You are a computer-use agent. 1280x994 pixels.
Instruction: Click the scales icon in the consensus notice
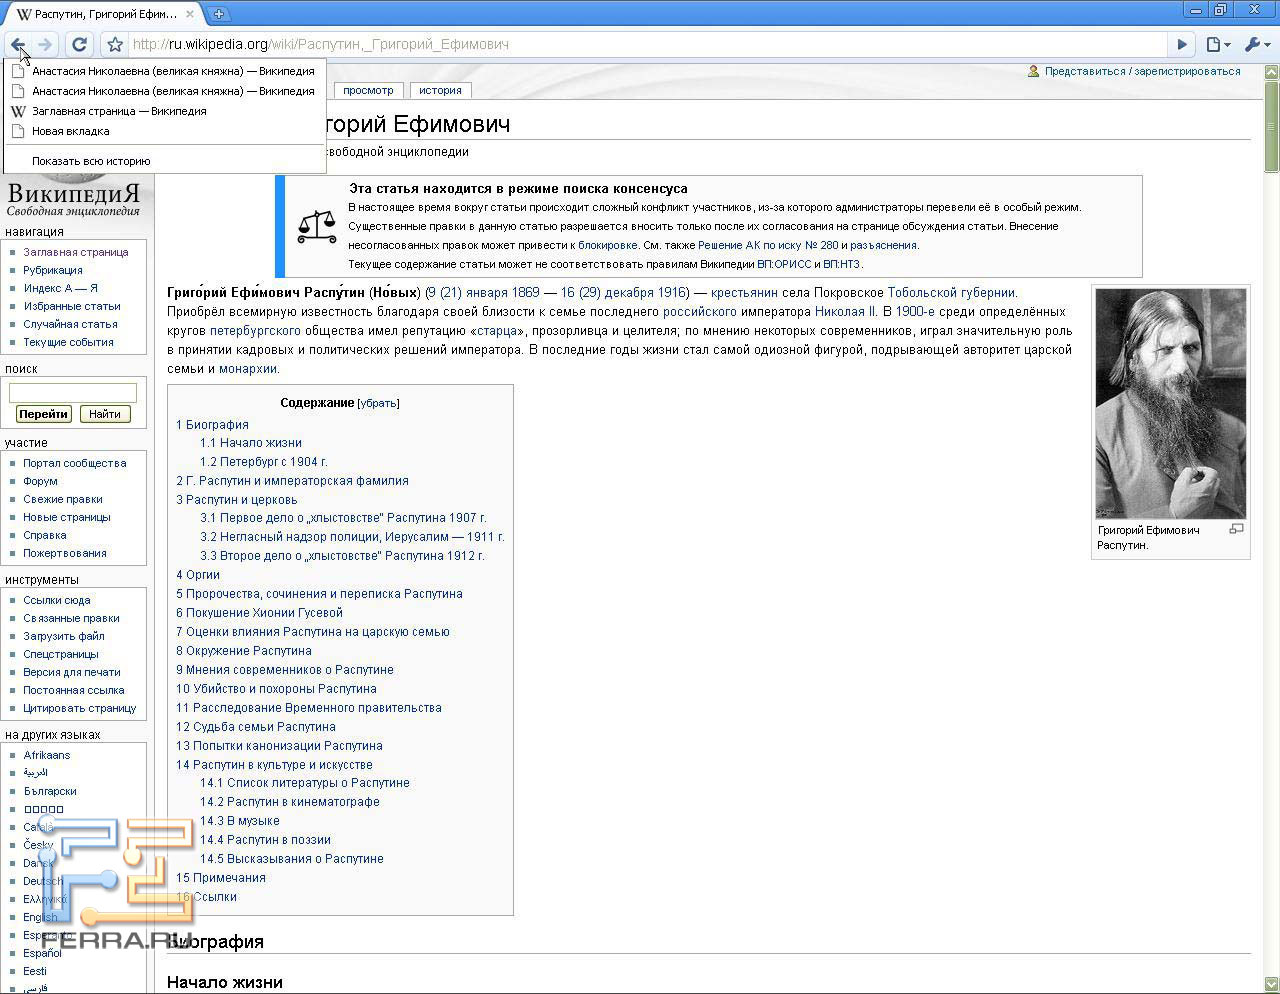point(317,226)
